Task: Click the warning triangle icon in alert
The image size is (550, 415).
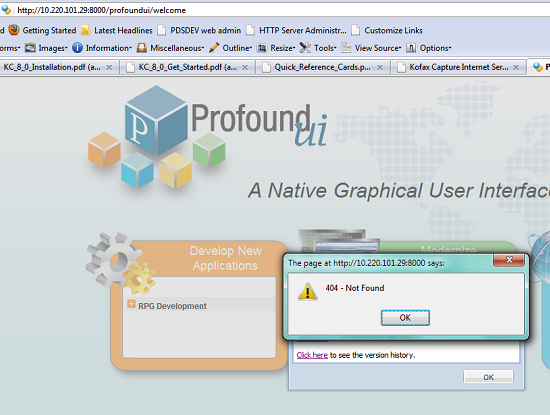Action: coord(308,292)
